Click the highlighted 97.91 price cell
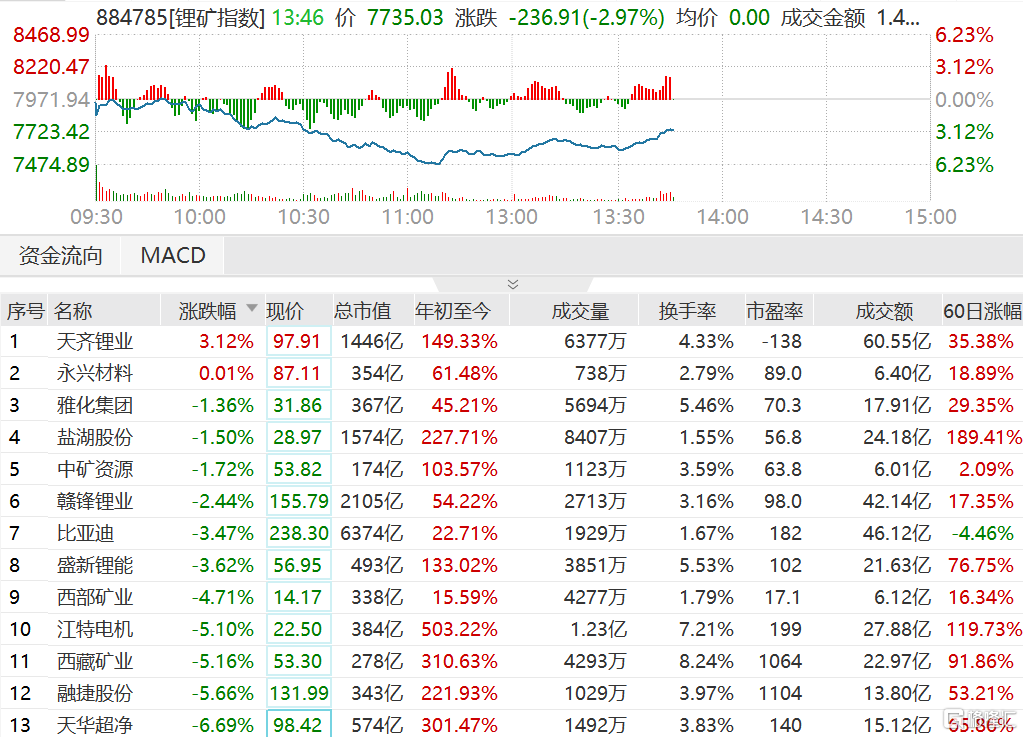This screenshot has height=737, width=1023. pos(297,342)
